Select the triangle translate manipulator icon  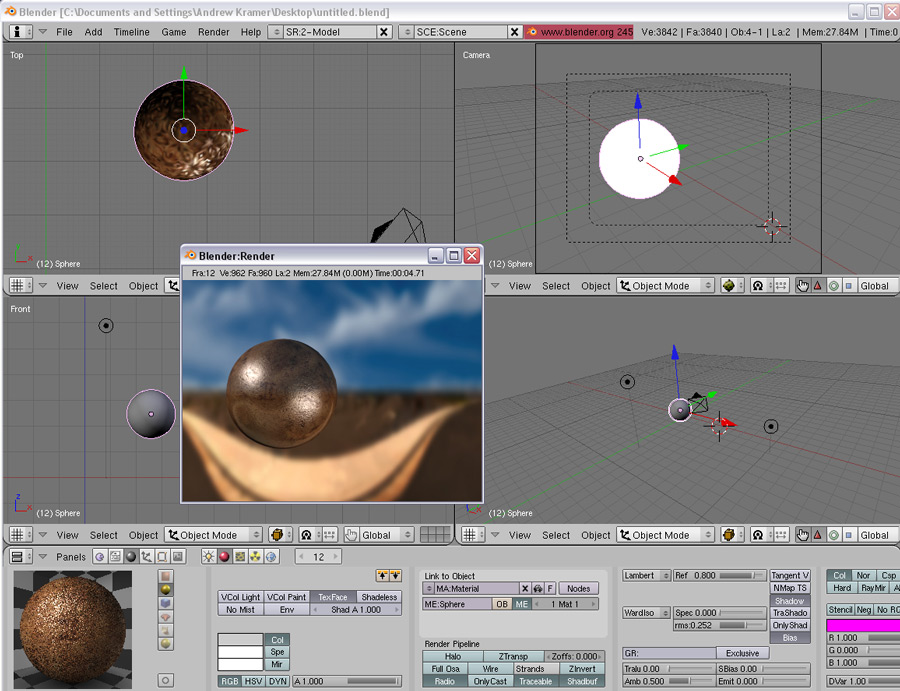click(x=817, y=285)
